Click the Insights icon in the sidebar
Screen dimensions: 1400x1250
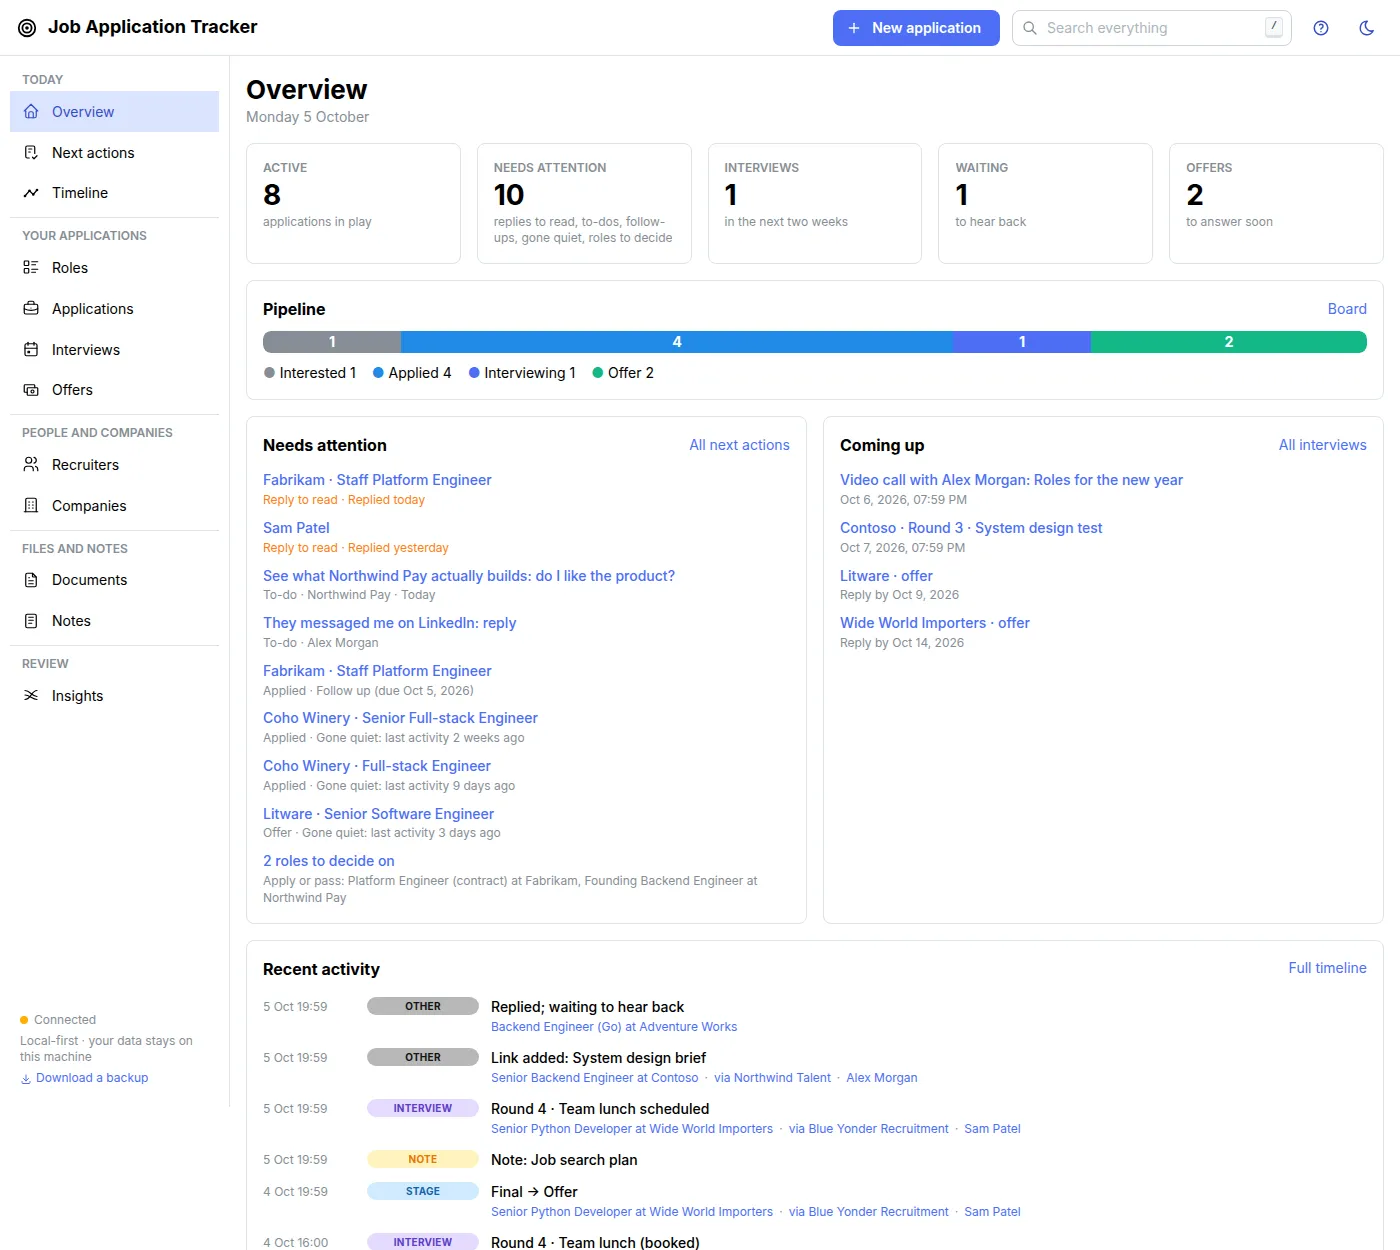tap(31, 696)
